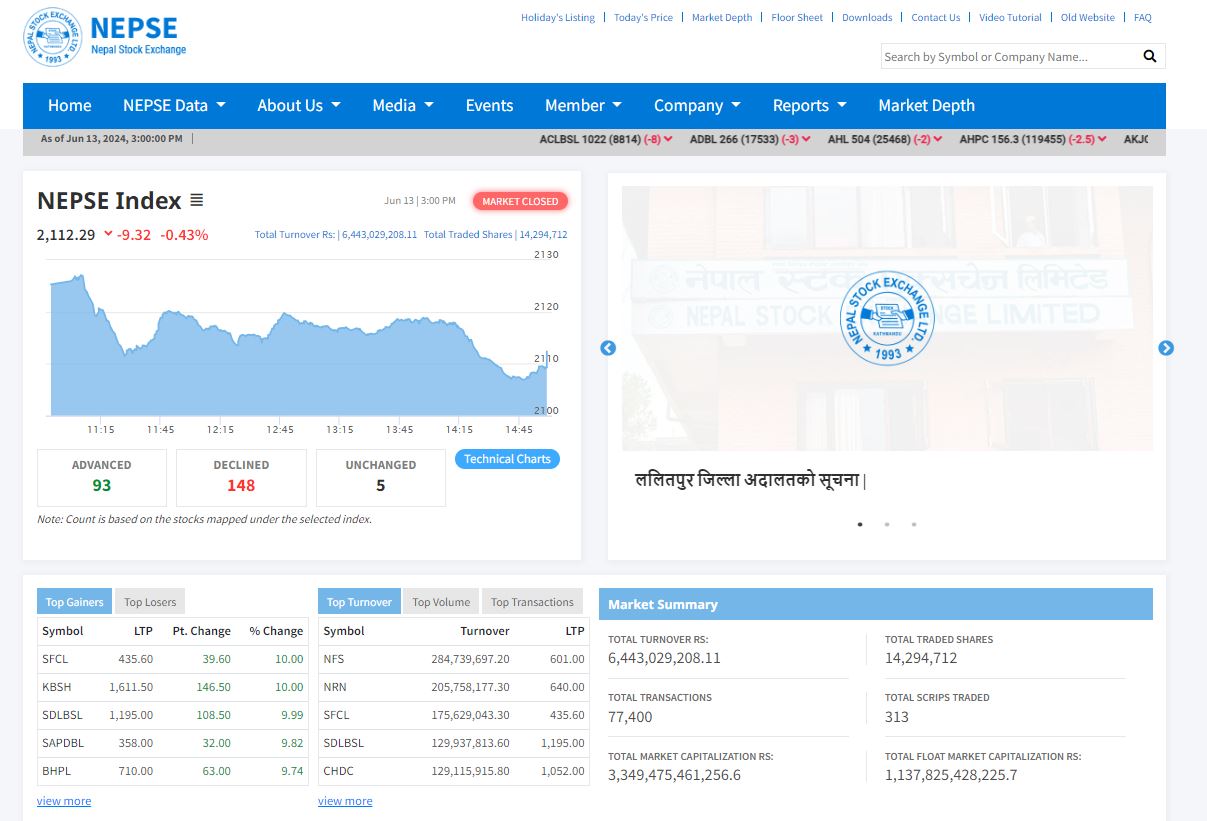Open the FAQ link
Image resolution: width=1207 pixels, height=821 pixels.
(x=1143, y=17)
